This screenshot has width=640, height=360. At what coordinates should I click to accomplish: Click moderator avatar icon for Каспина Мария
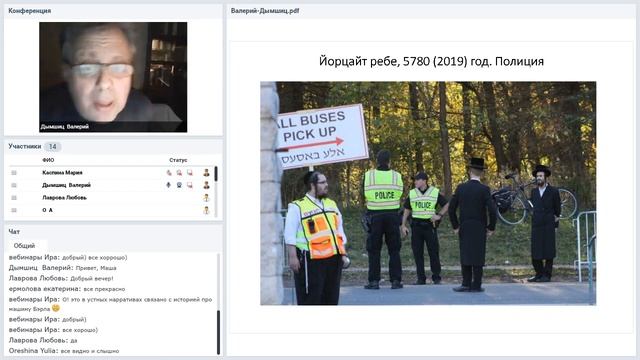pos(207,173)
